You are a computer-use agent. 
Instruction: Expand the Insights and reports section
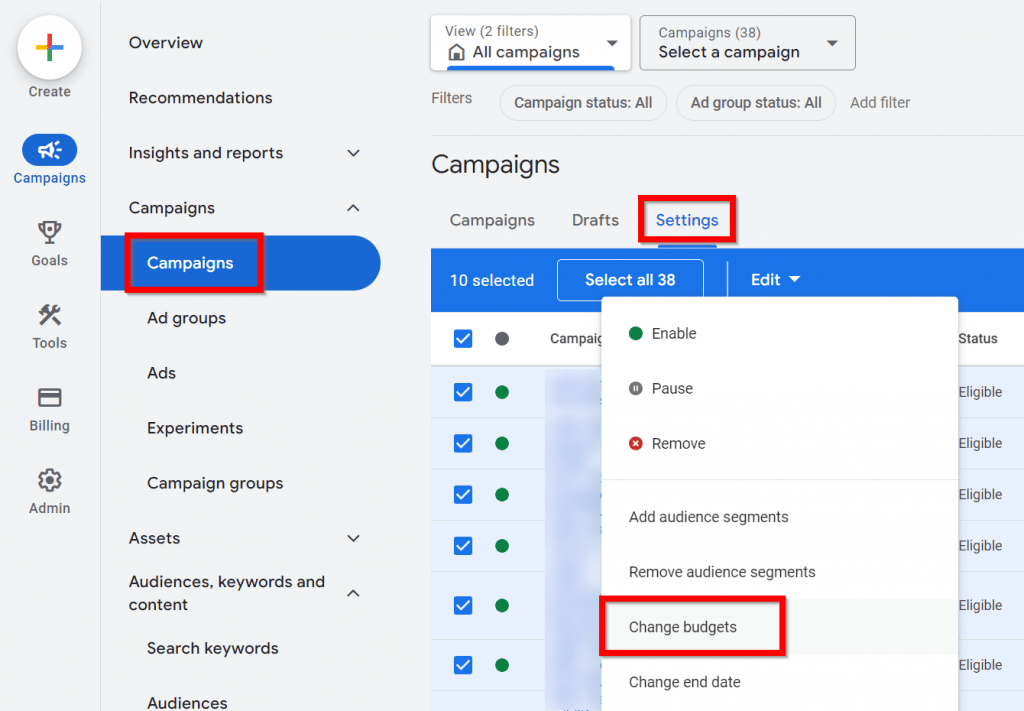[353, 153]
